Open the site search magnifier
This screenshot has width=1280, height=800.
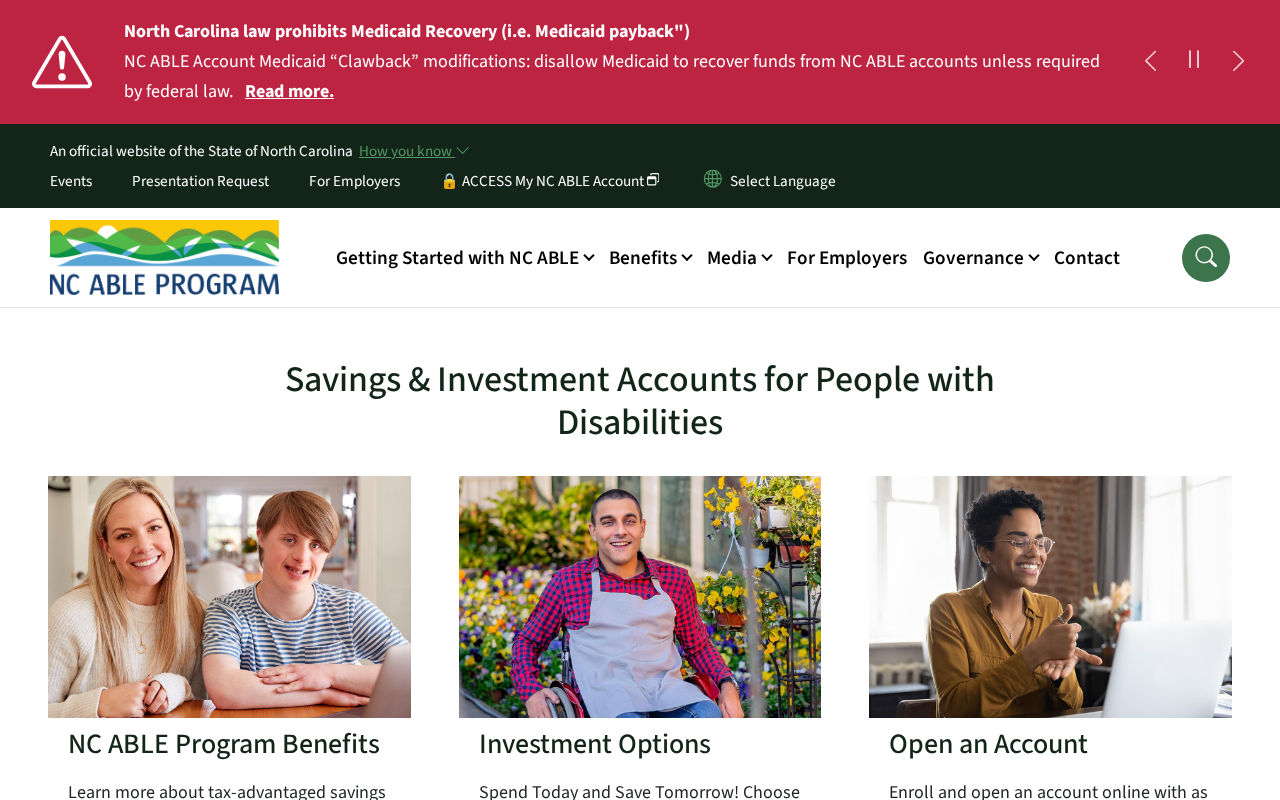(1205, 258)
